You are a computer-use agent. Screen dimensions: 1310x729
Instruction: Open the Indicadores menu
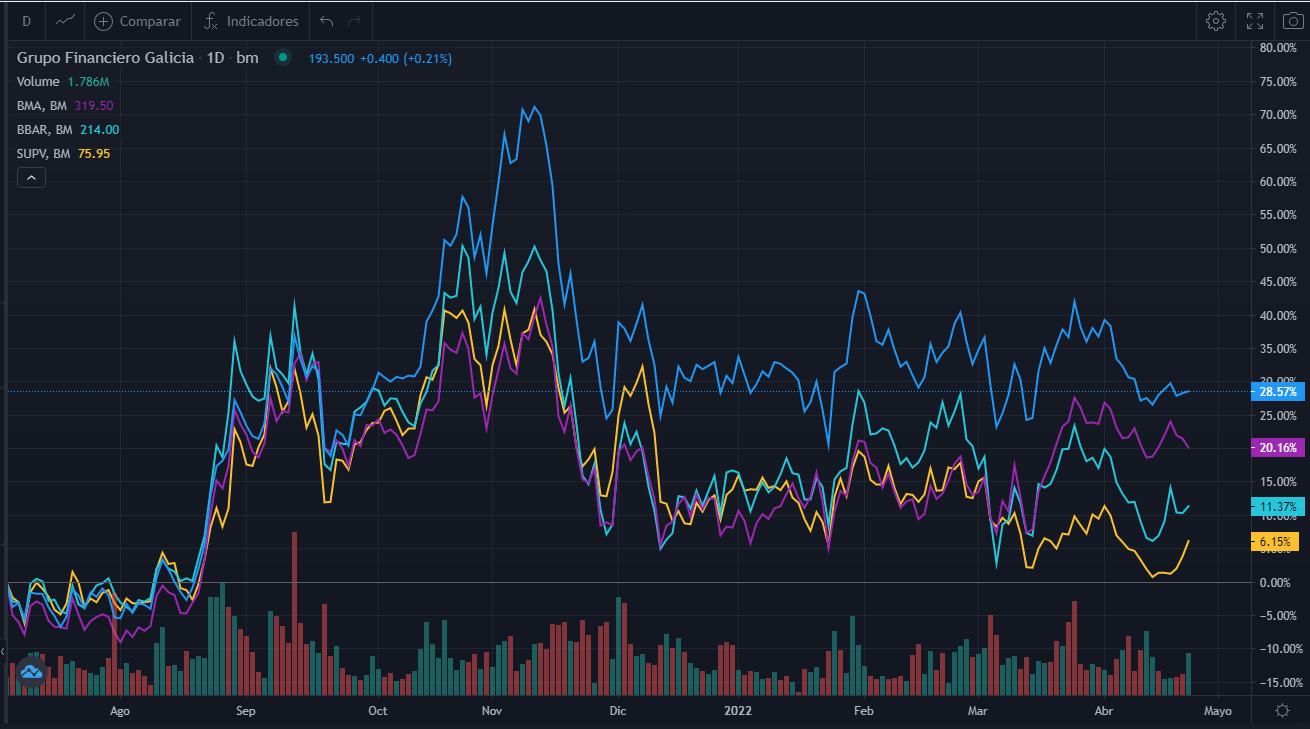251,21
